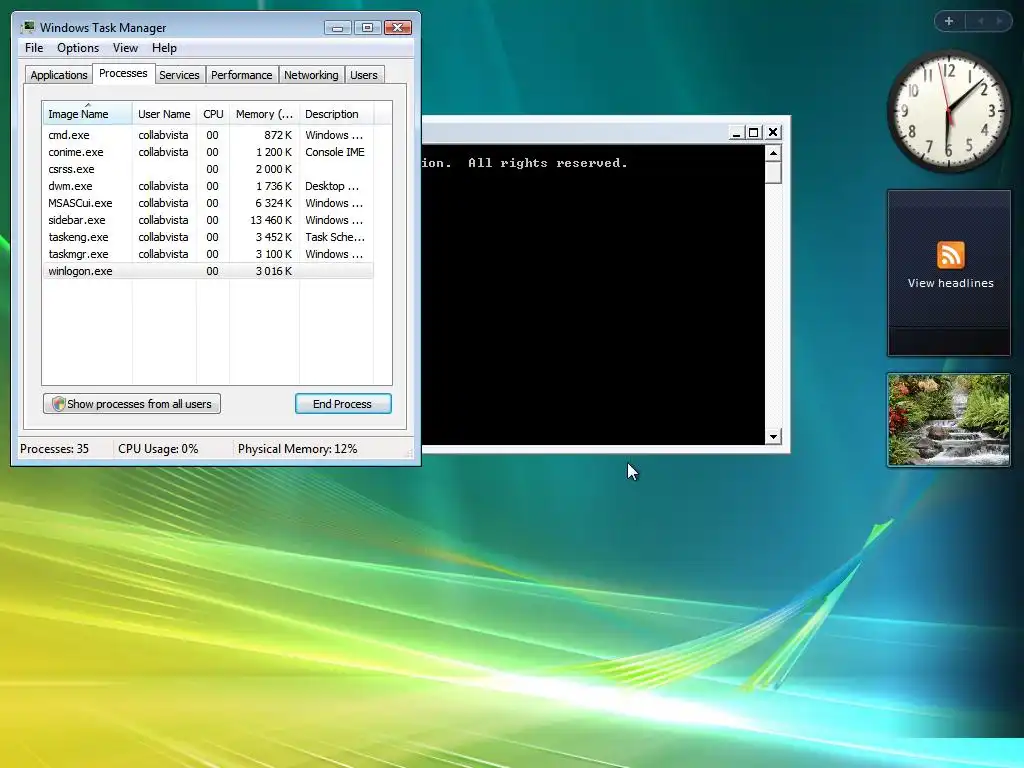
Task: Sort by the User Name column header
Action: click(164, 114)
